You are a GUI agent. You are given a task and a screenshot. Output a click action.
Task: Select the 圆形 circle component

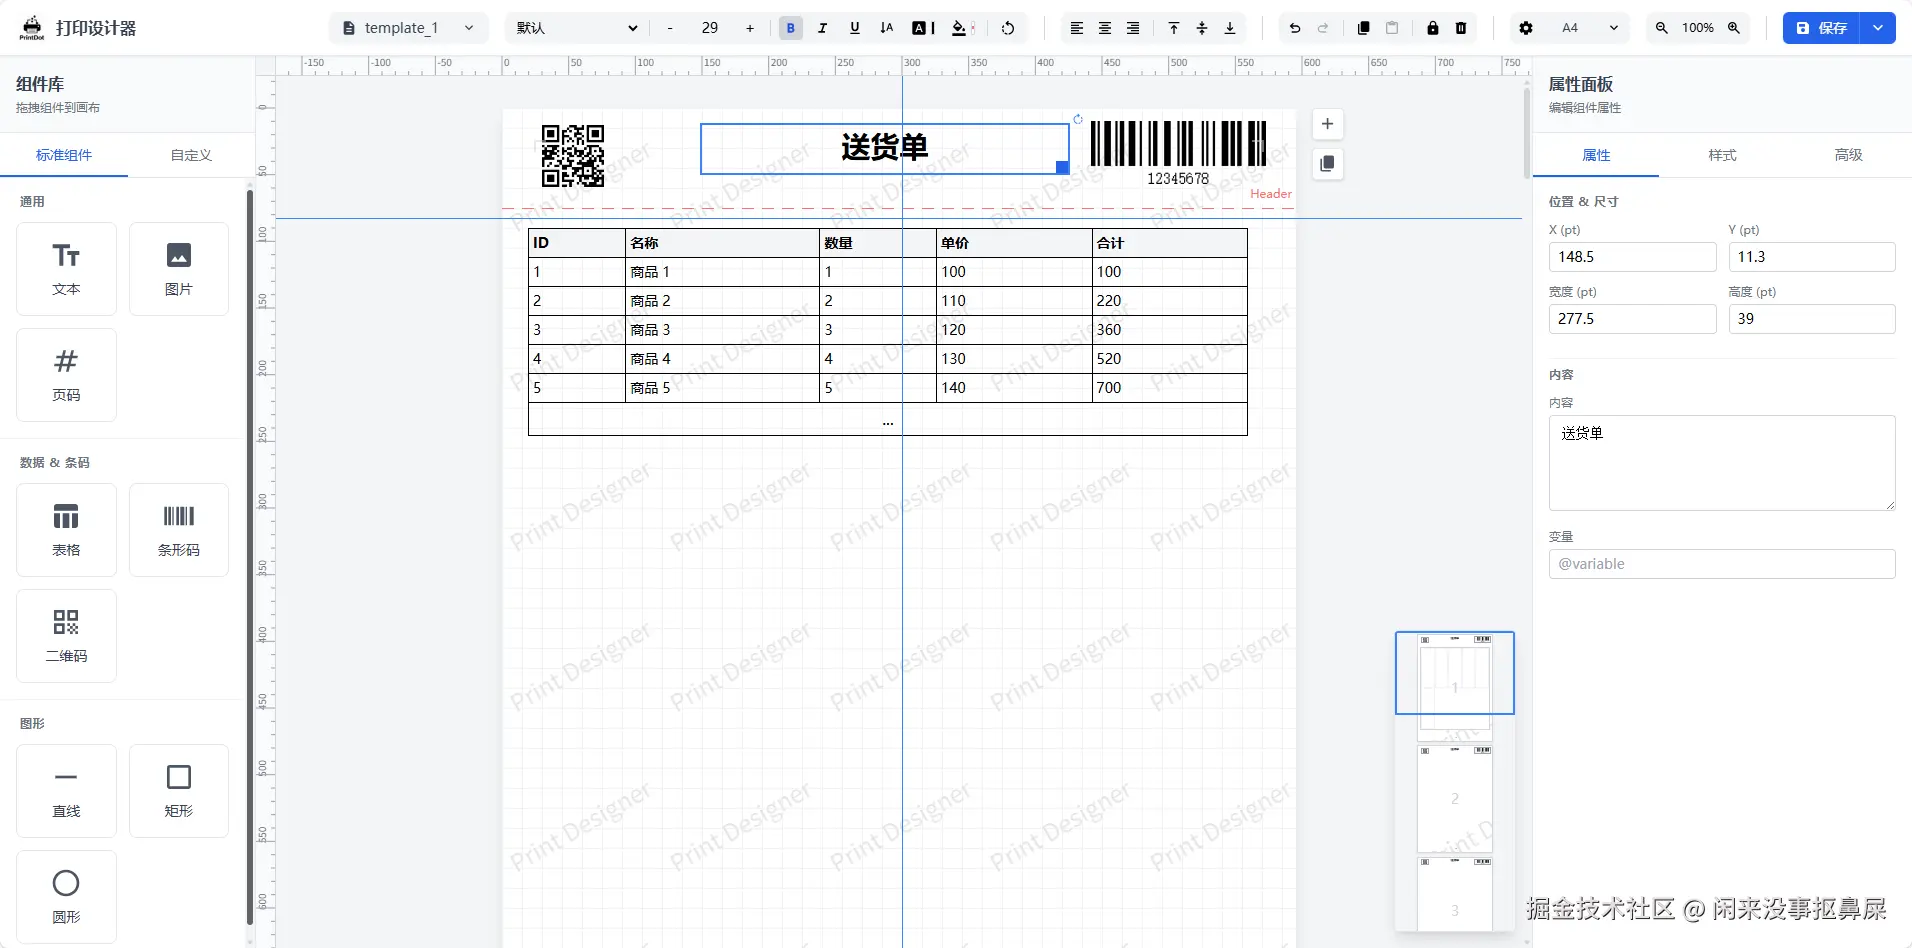pyautogui.click(x=66, y=897)
